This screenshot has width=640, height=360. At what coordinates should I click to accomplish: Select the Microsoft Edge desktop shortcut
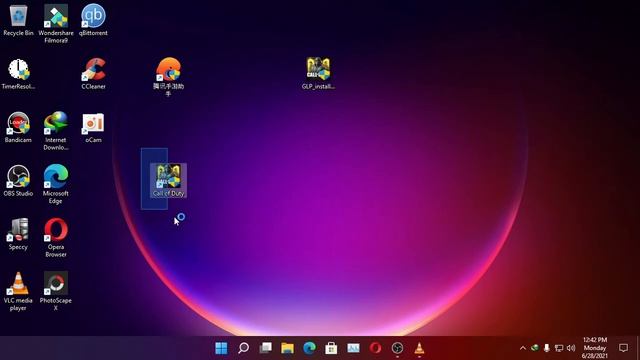pyautogui.click(x=56, y=184)
